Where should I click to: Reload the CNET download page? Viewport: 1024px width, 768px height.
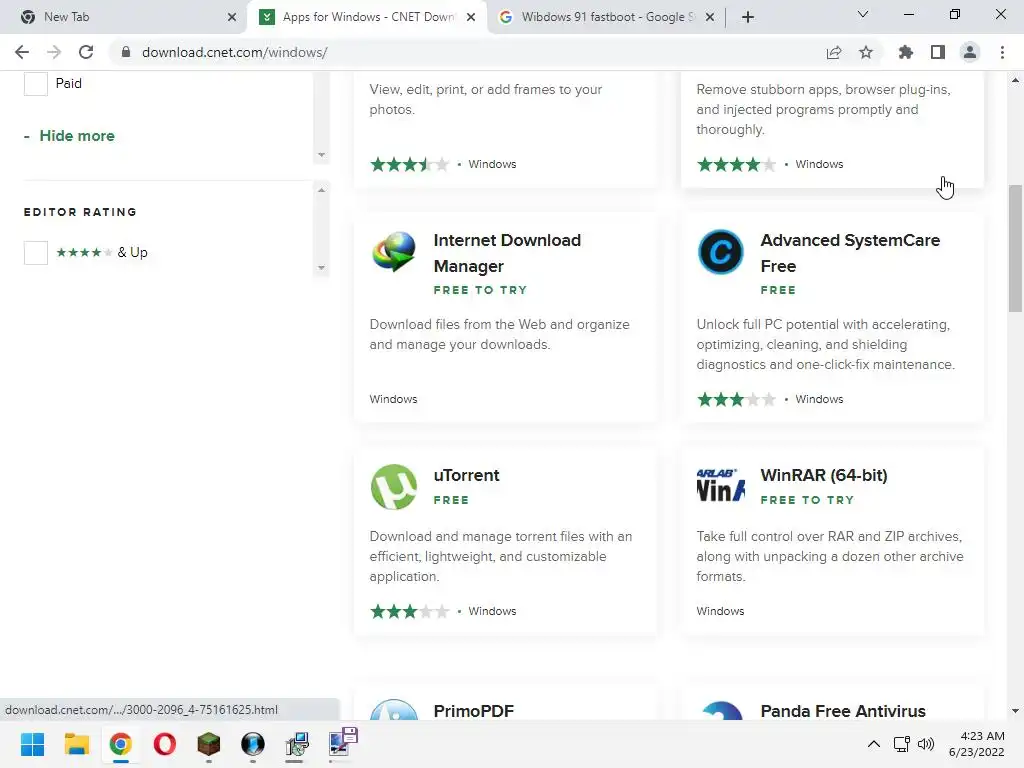point(86,52)
